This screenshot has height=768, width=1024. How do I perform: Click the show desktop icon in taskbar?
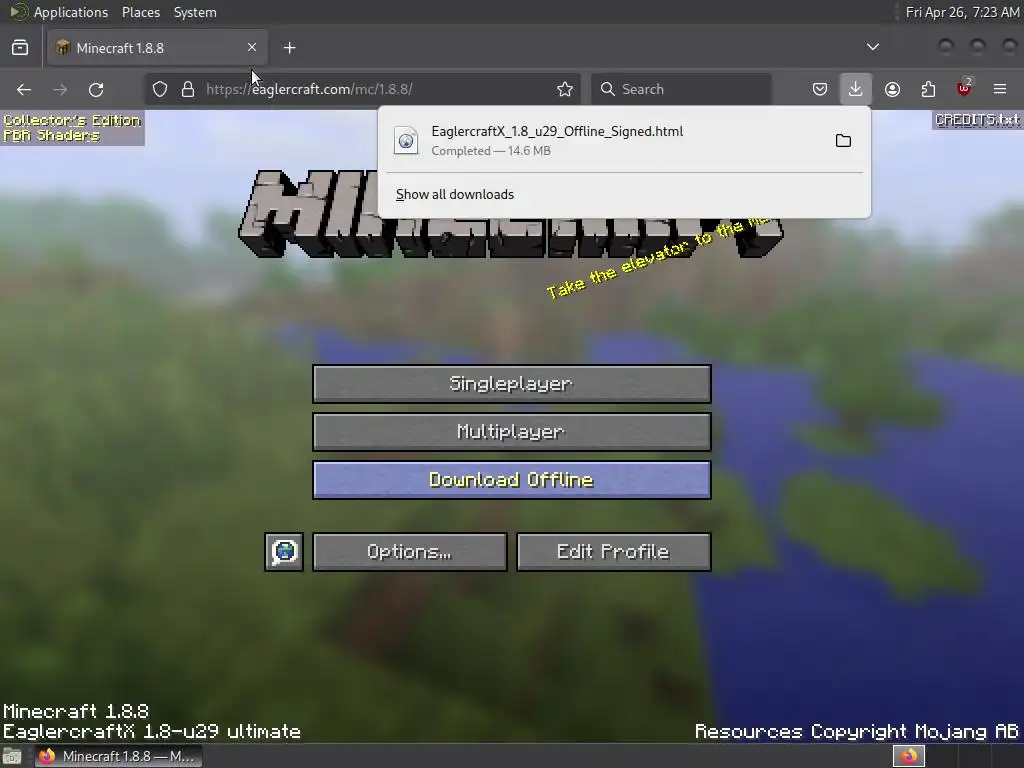tap(12, 756)
